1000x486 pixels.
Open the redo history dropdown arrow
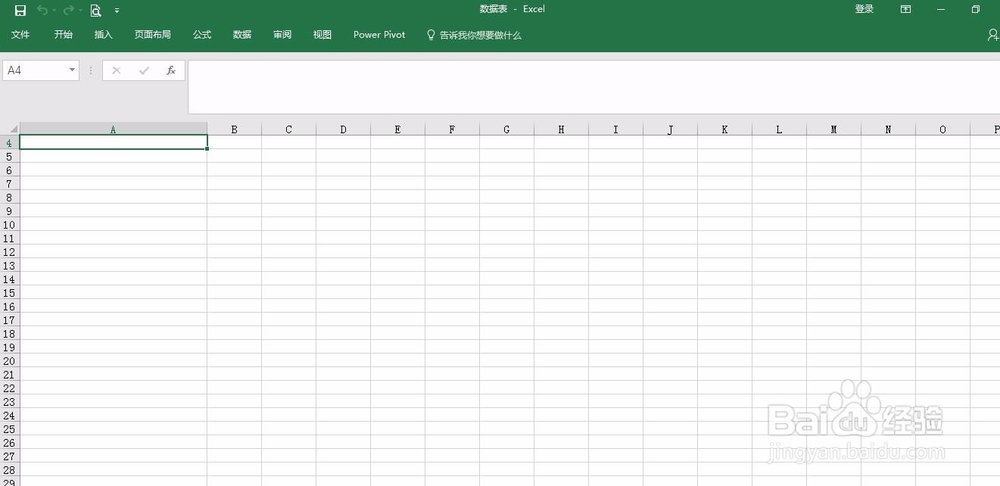(x=80, y=10)
